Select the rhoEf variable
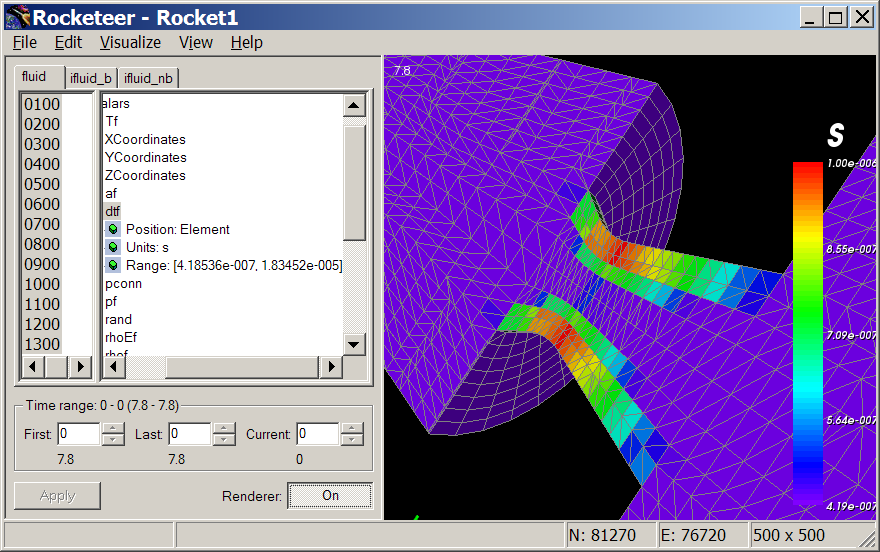 coord(121,338)
